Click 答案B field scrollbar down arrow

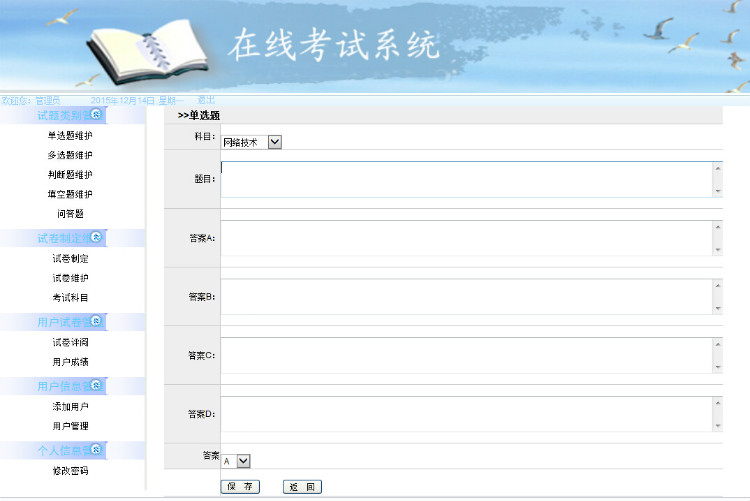pyautogui.click(x=717, y=309)
